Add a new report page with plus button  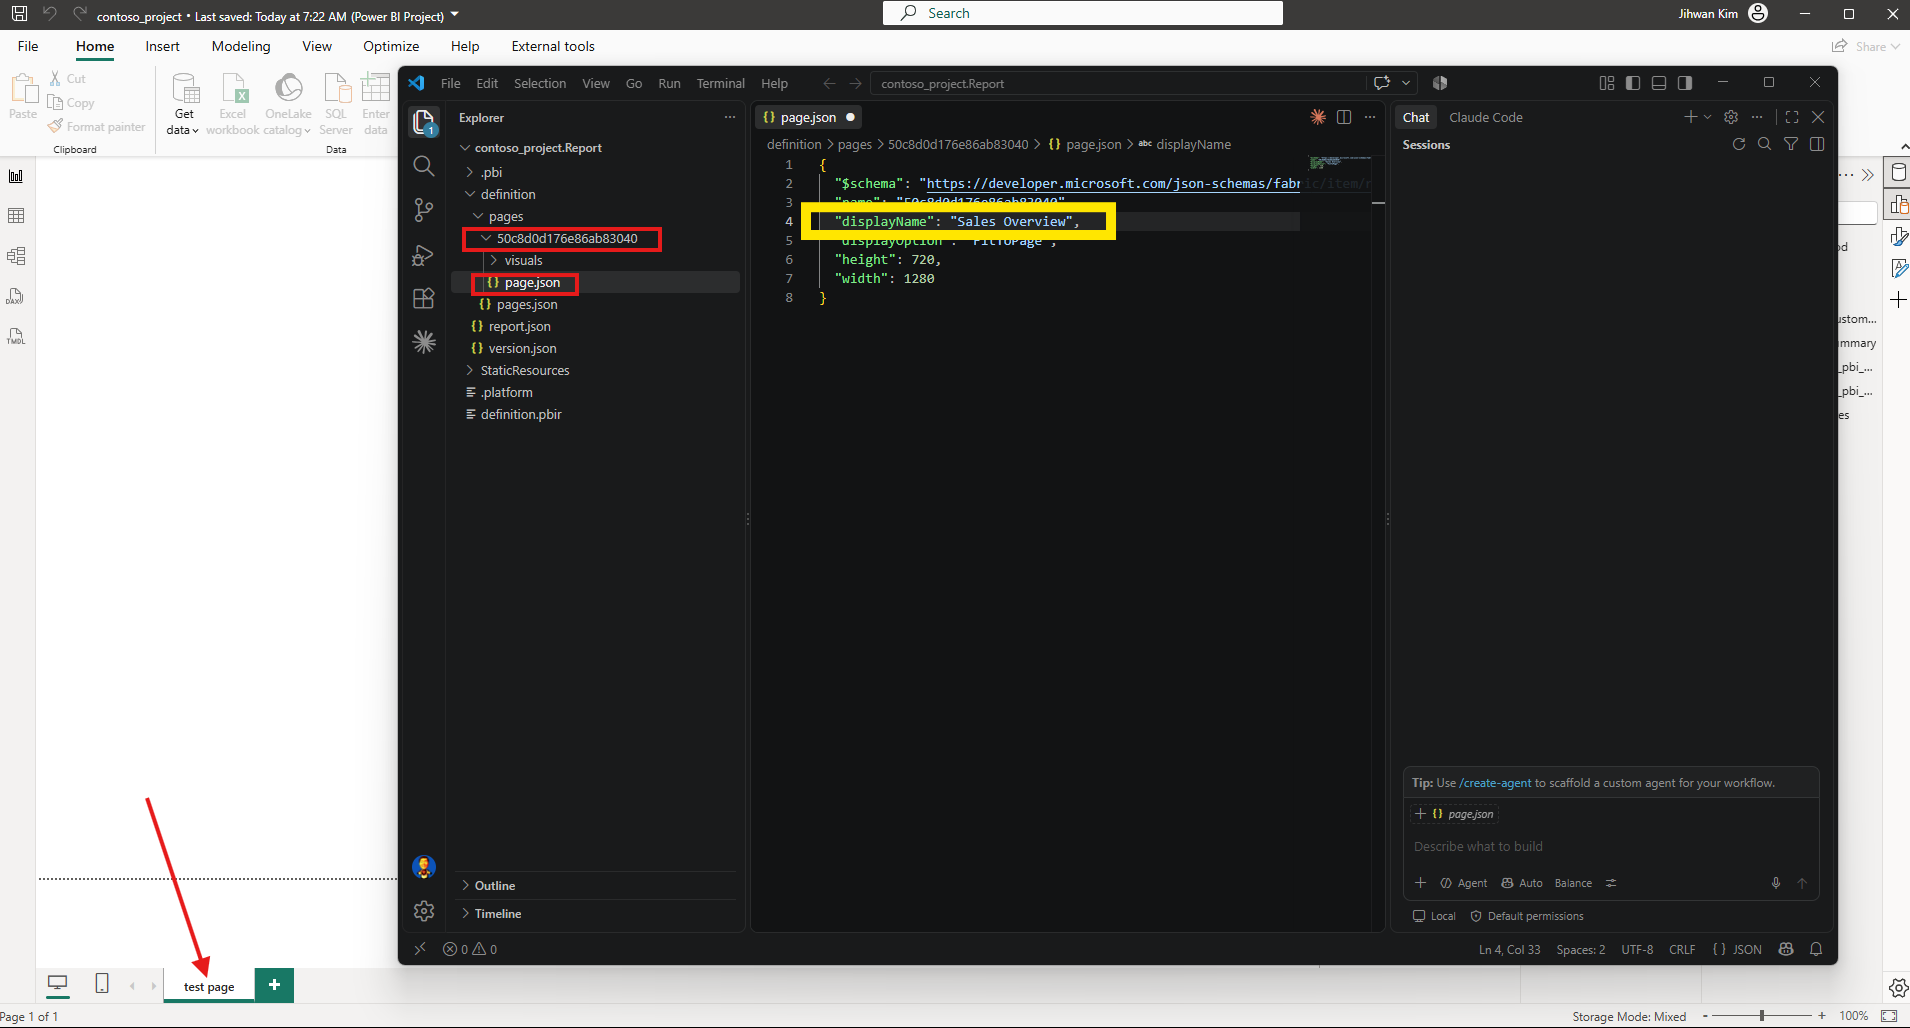click(x=274, y=984)
